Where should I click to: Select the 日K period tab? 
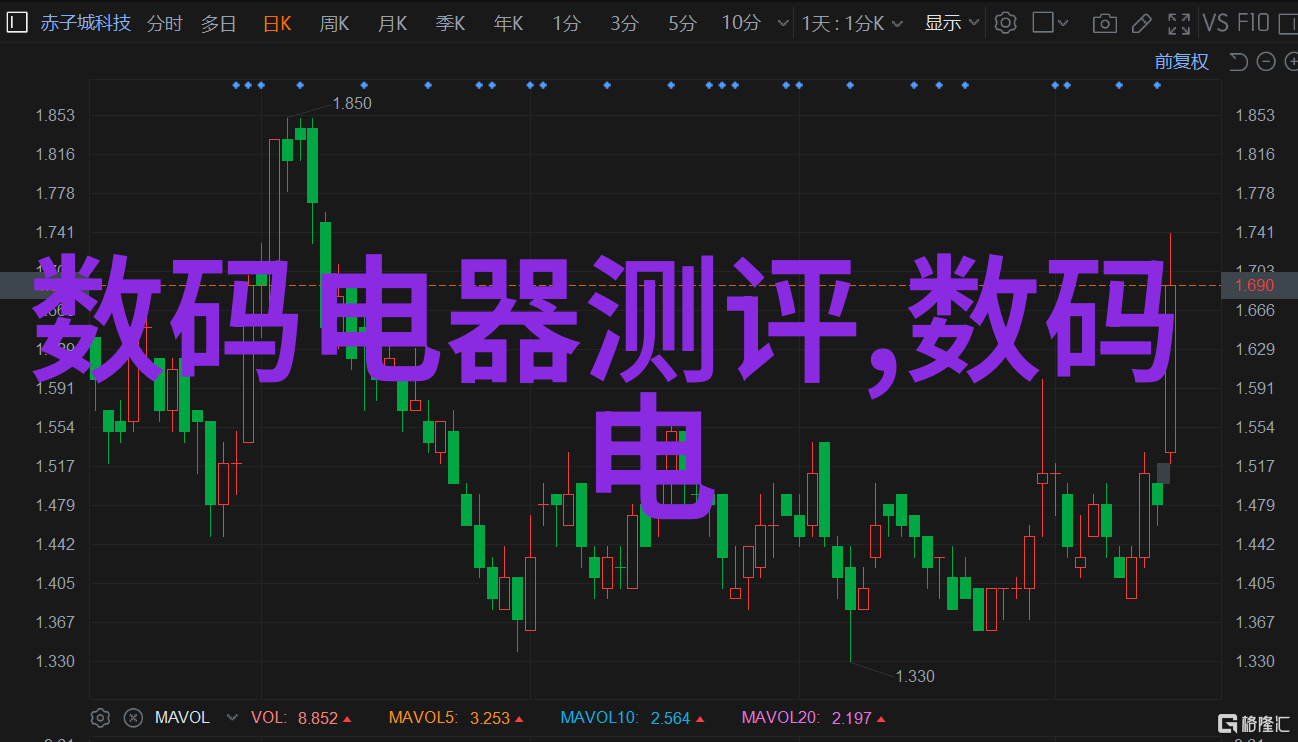(278, 23)
